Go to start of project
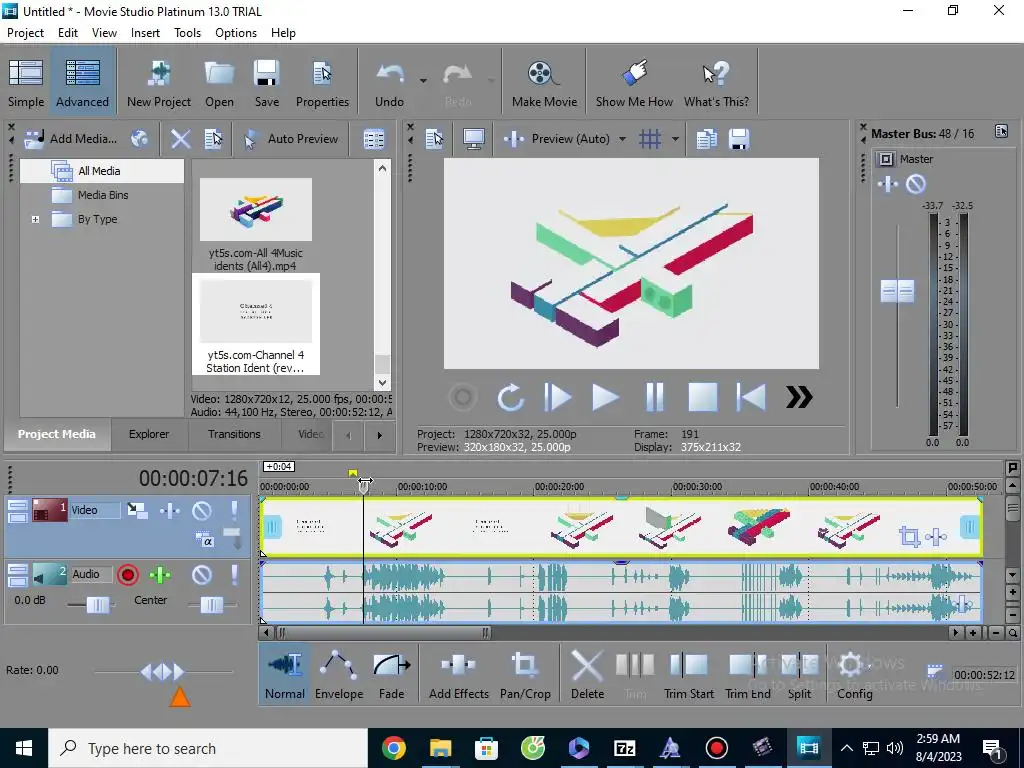1024x768 pixels. point(751,397)
